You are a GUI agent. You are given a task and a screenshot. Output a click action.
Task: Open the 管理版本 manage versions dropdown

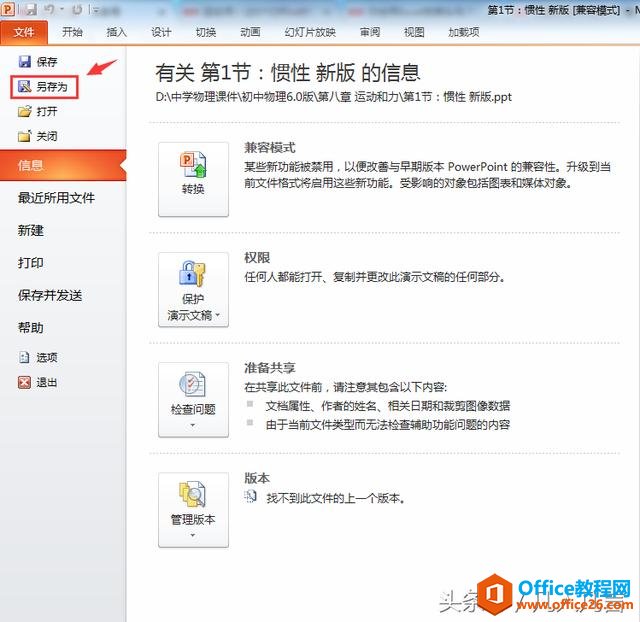(x=193, y=510)
